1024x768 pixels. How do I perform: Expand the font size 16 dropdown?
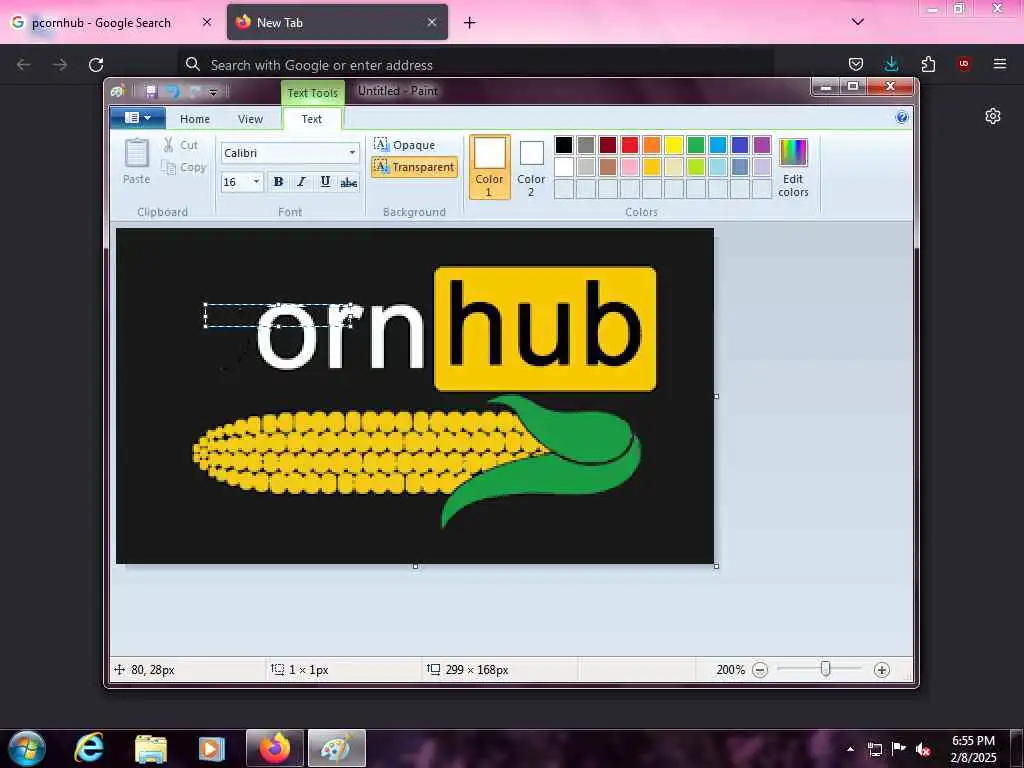[257, 182]
